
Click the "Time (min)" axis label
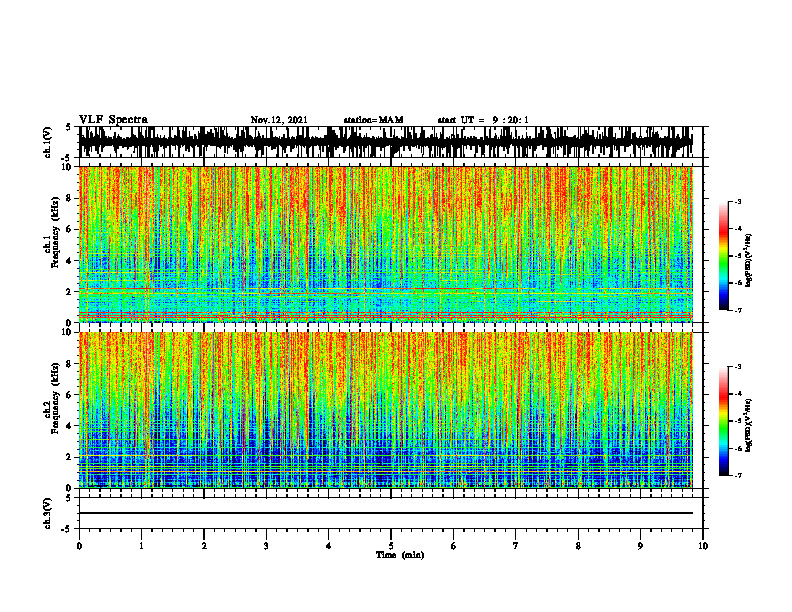click(400, 555)
